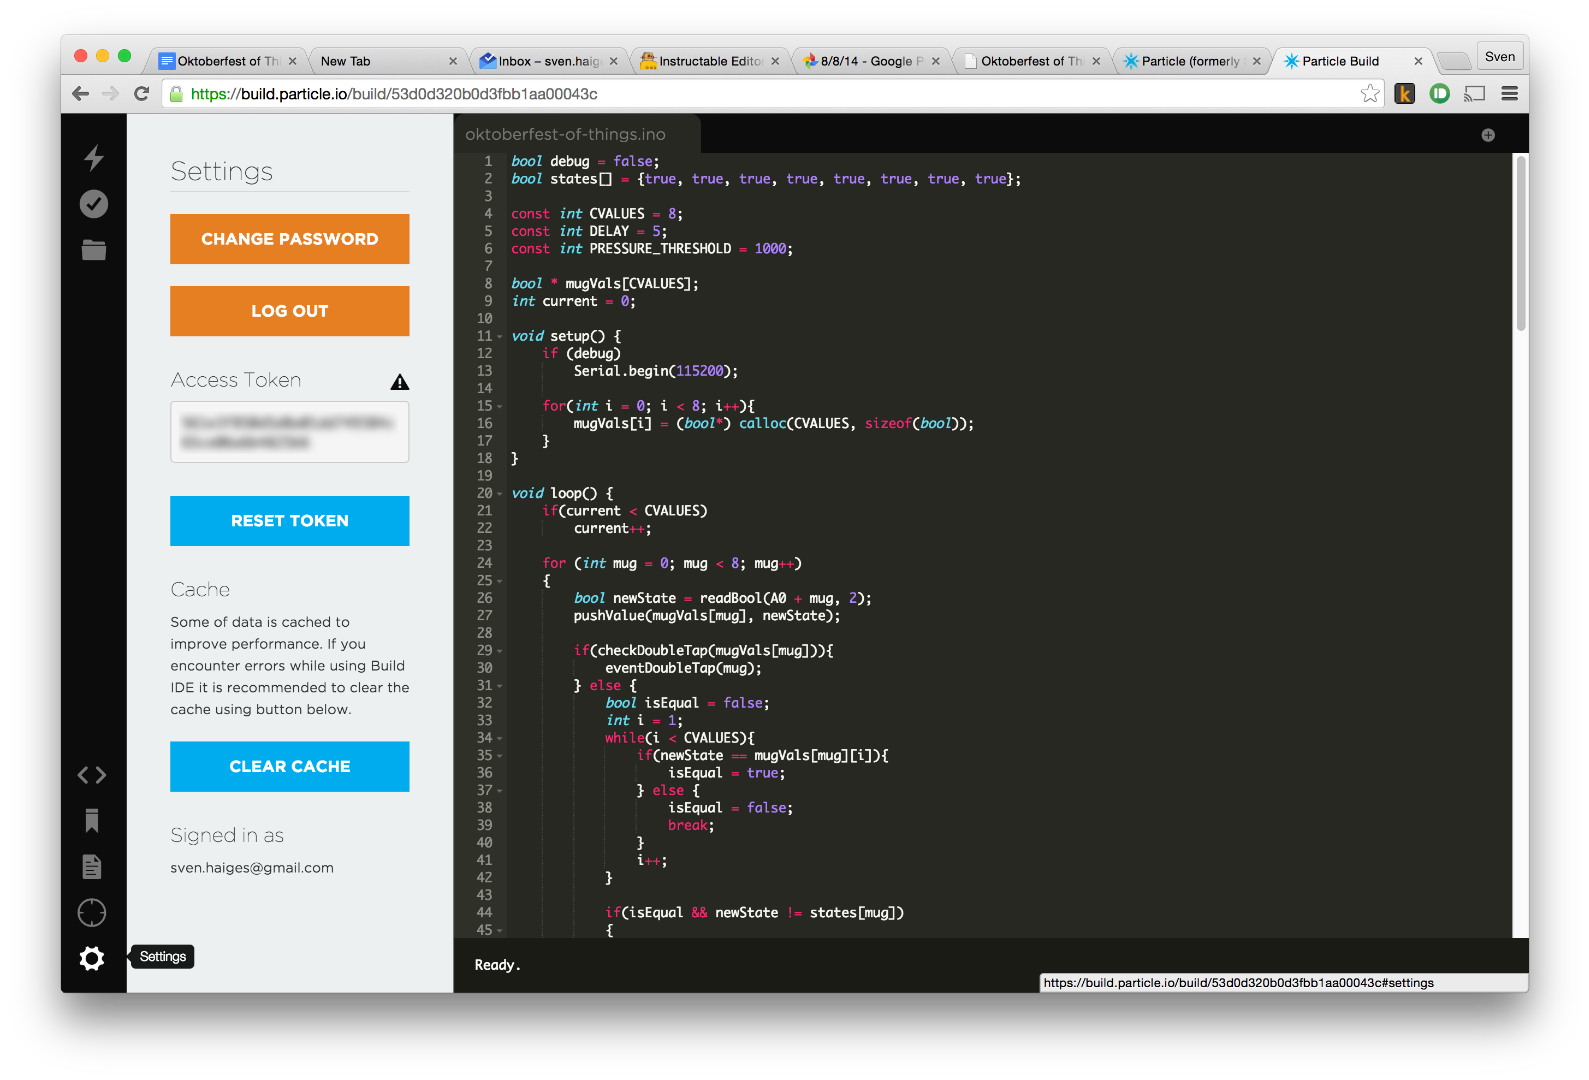This screenshot has width=1589, height=1080.
Task: Click Serial.begin(115200) on line 13
Action: 655,371
